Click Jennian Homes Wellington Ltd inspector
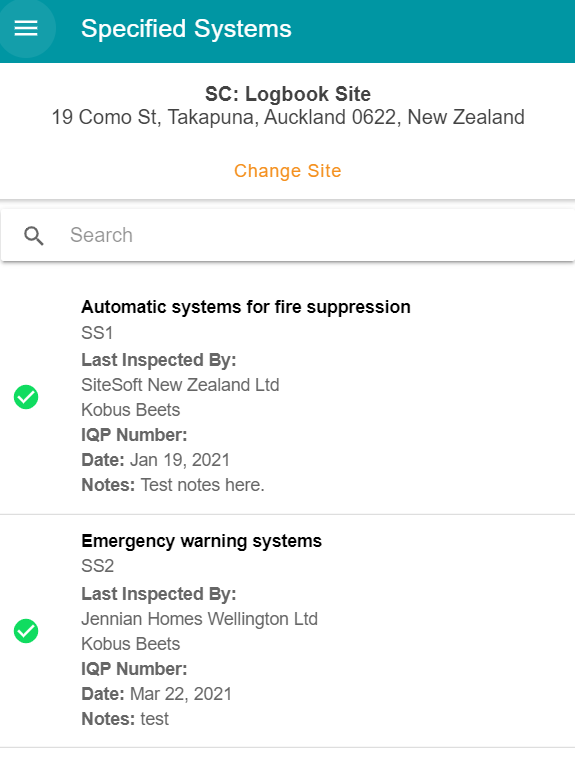The image size is (575, 762). tap(199, 619)
